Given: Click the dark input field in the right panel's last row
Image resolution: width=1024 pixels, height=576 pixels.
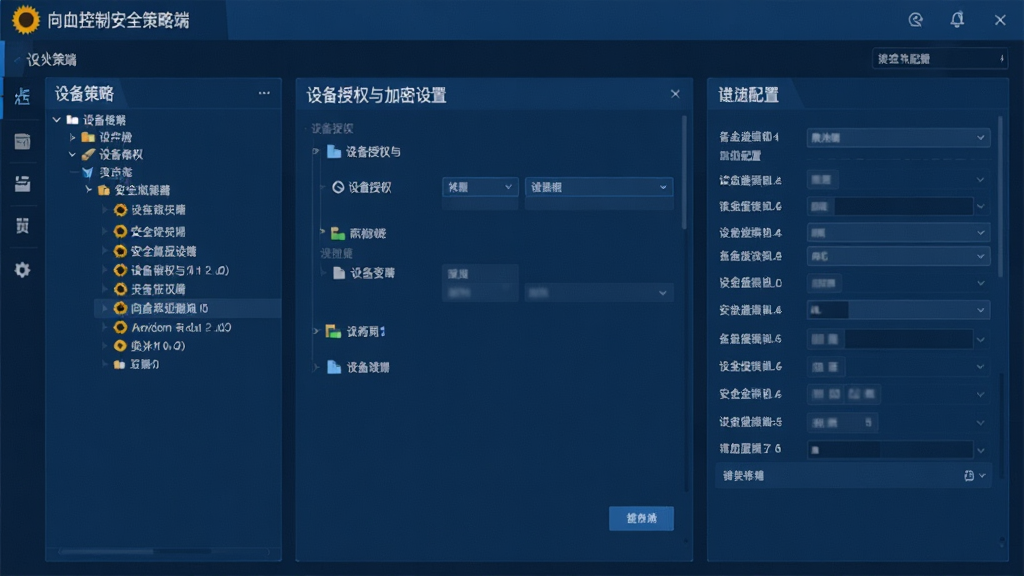Looking at the screenshot, I should 891,449.
